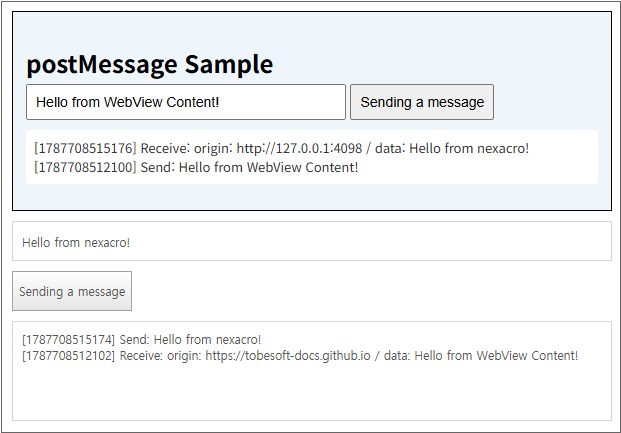The height and width of the screenshot is (433, 621).
Task: Click timestamp [1787708515174] in the bottom textarea
Action: [69, 340]
